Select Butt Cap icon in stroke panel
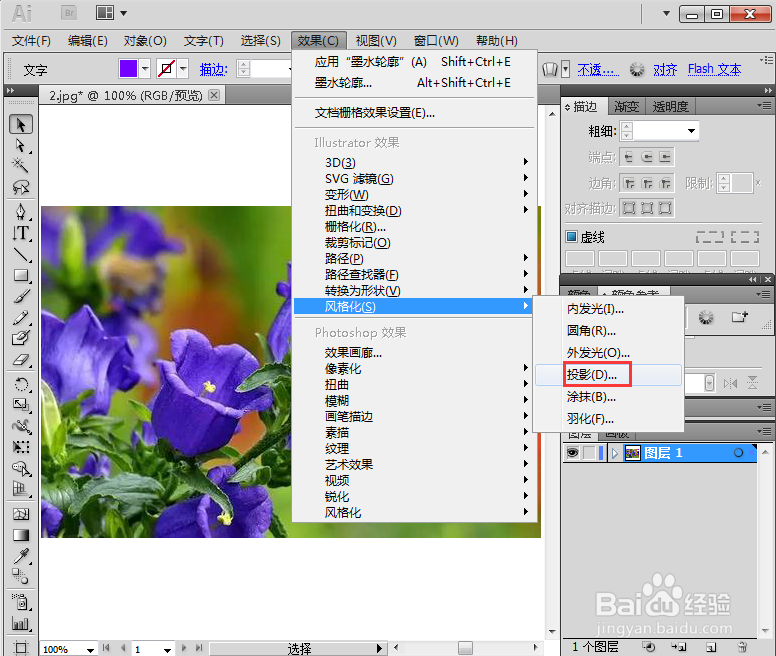This screenshot has height=656, width=776. [x=629, y=157]
